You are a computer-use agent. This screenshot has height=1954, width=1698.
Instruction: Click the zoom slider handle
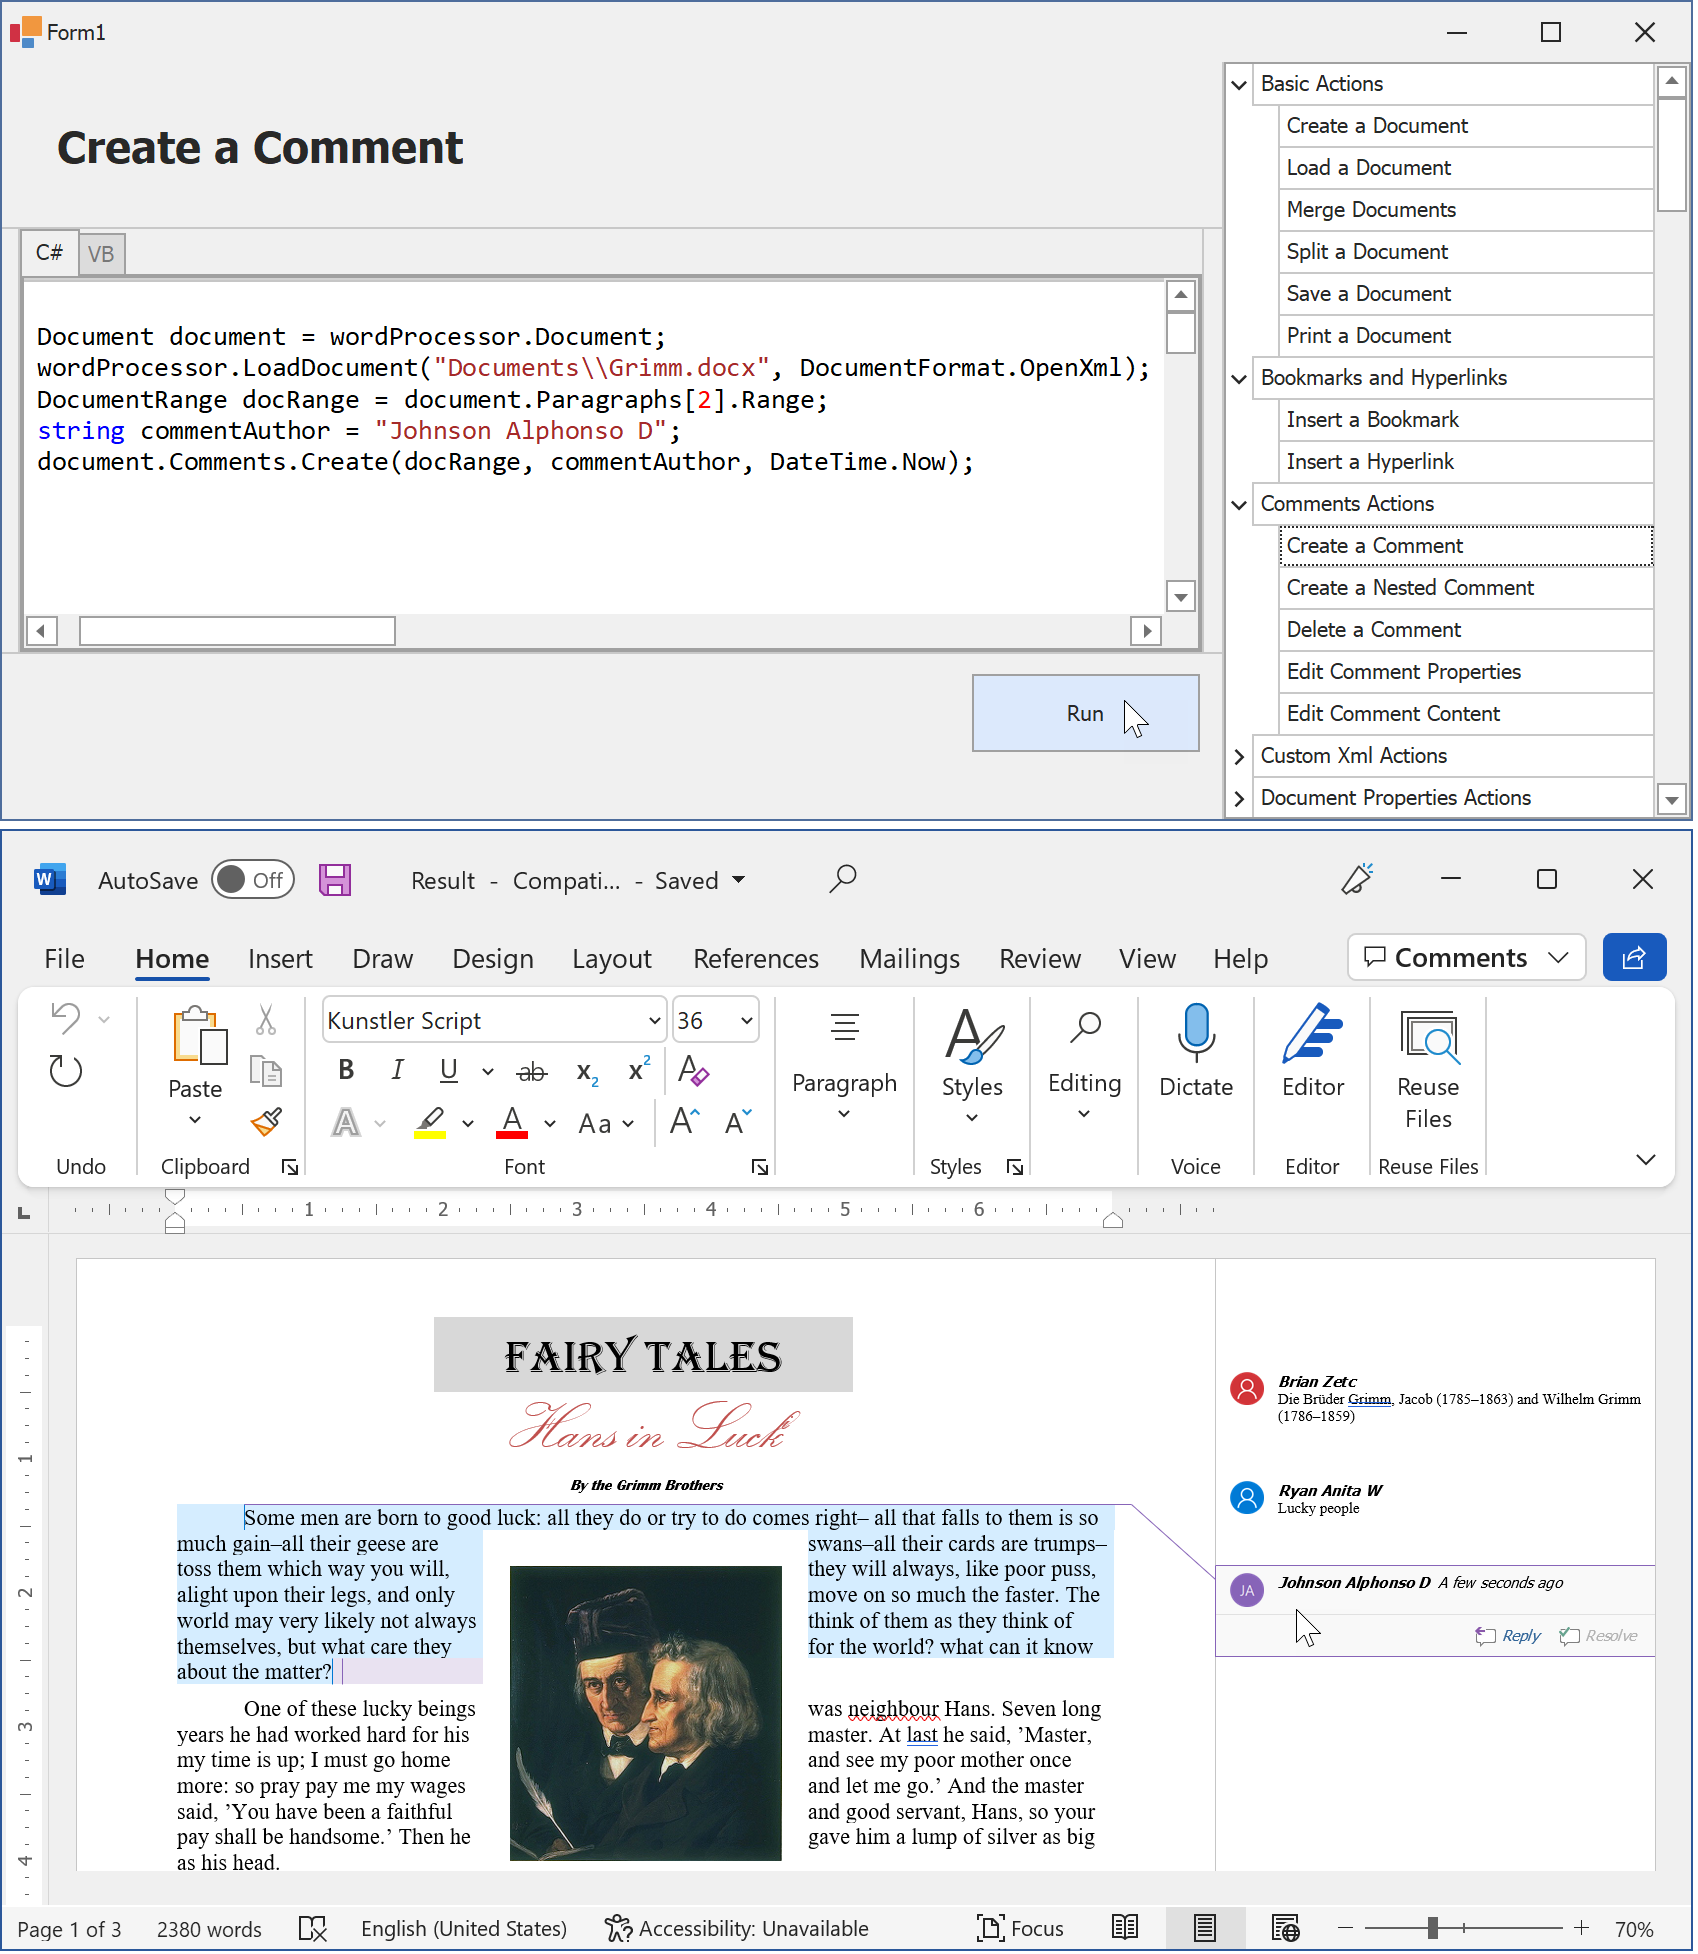pos(1433,1928)
